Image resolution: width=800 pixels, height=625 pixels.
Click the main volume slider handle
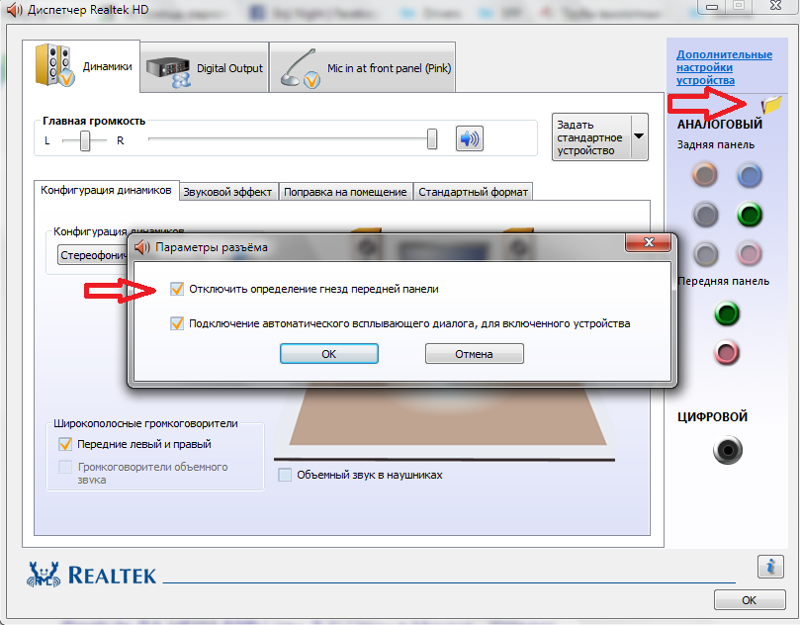[x=432, y=139]
